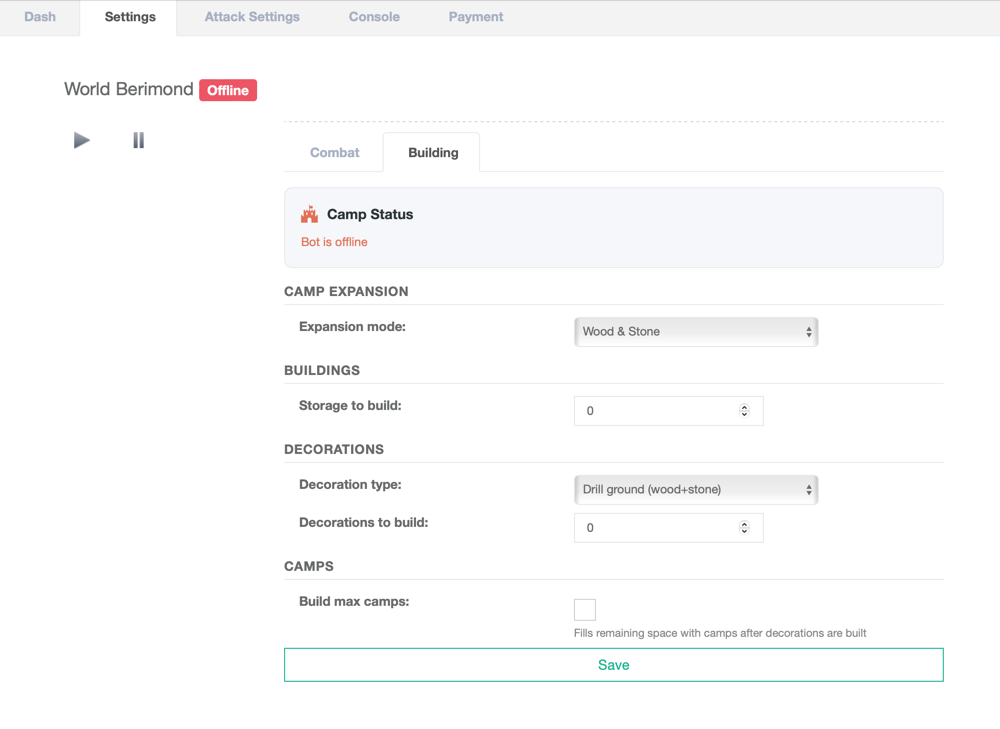
Task: Enable the Build max camps checkbox
Action: coord(585,609)
